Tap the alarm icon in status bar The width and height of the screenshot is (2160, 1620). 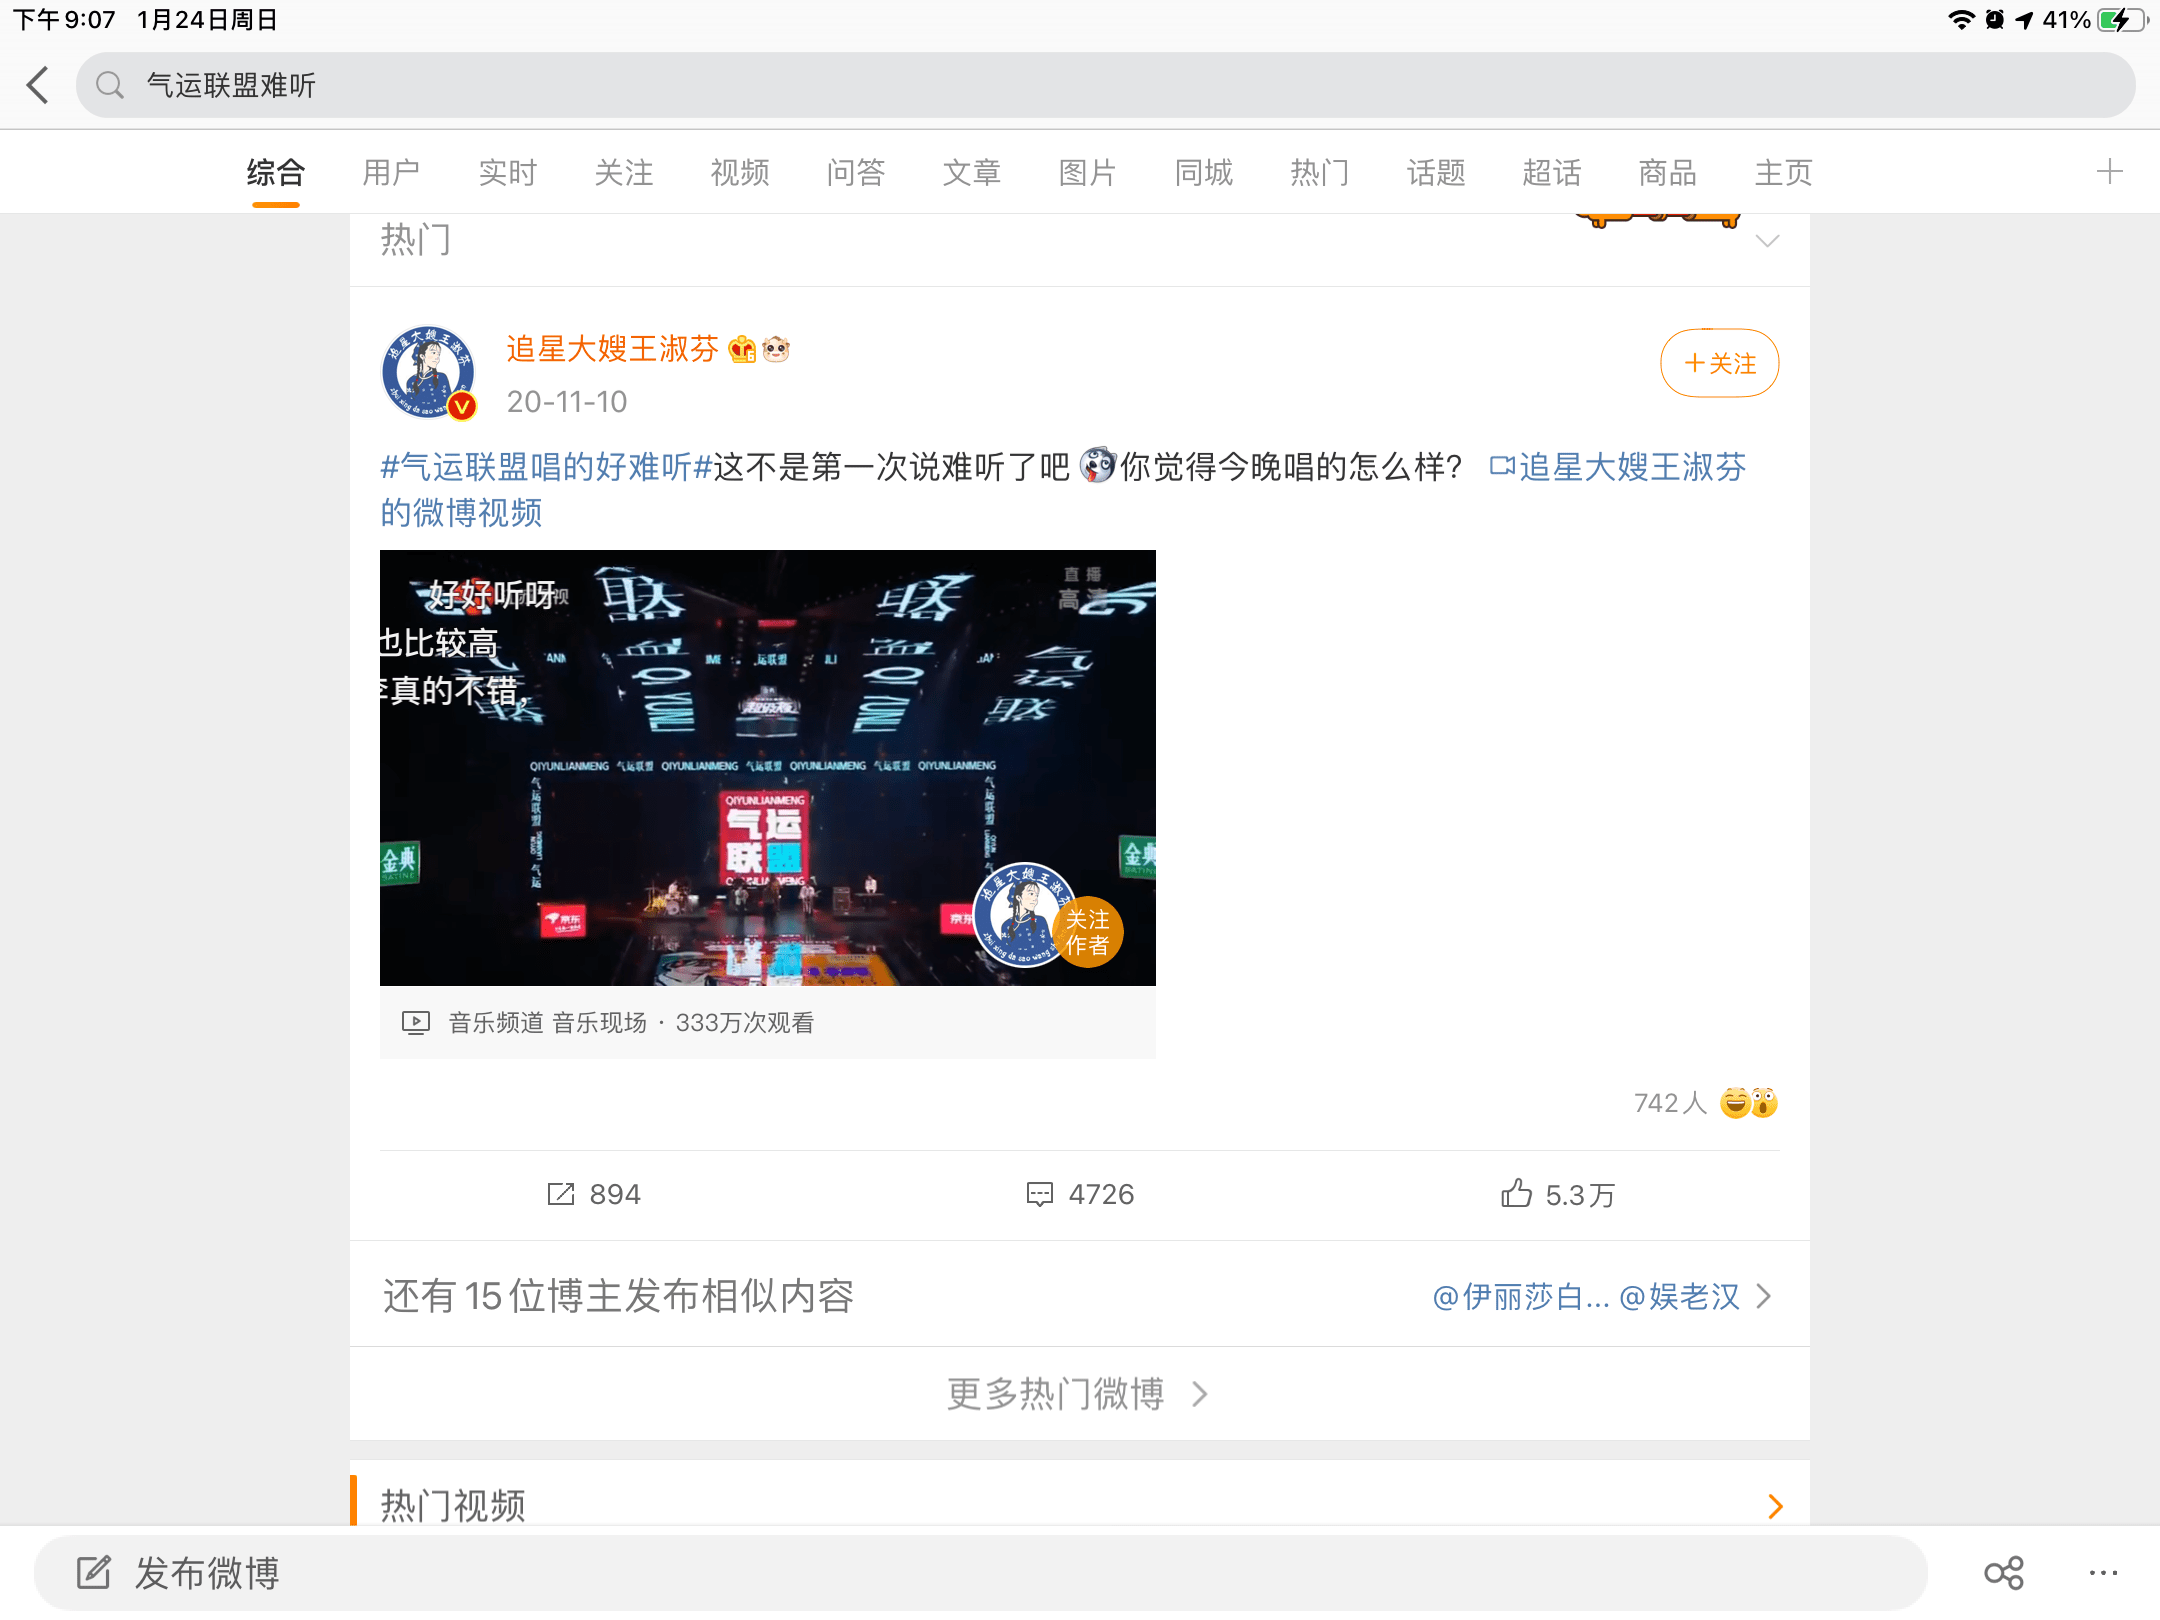tap(1994, 19)
